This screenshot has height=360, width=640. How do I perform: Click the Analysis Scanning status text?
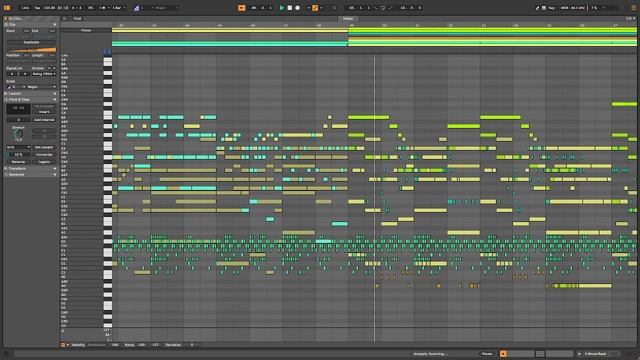click(430, 354)
